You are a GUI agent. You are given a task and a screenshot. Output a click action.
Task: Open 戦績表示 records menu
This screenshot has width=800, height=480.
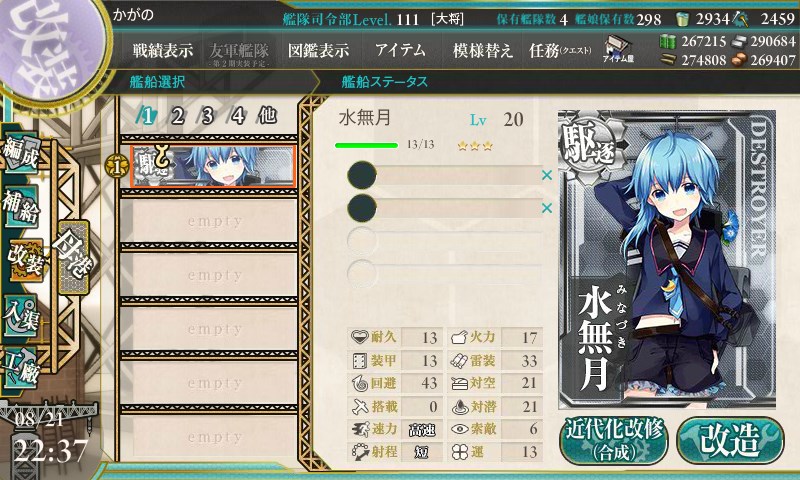coord(163,50)
